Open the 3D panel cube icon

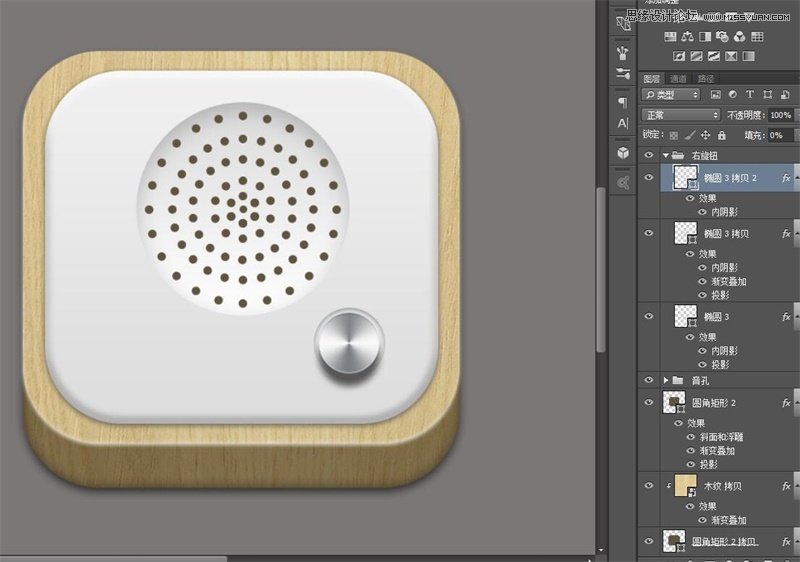tap(623, 152)
